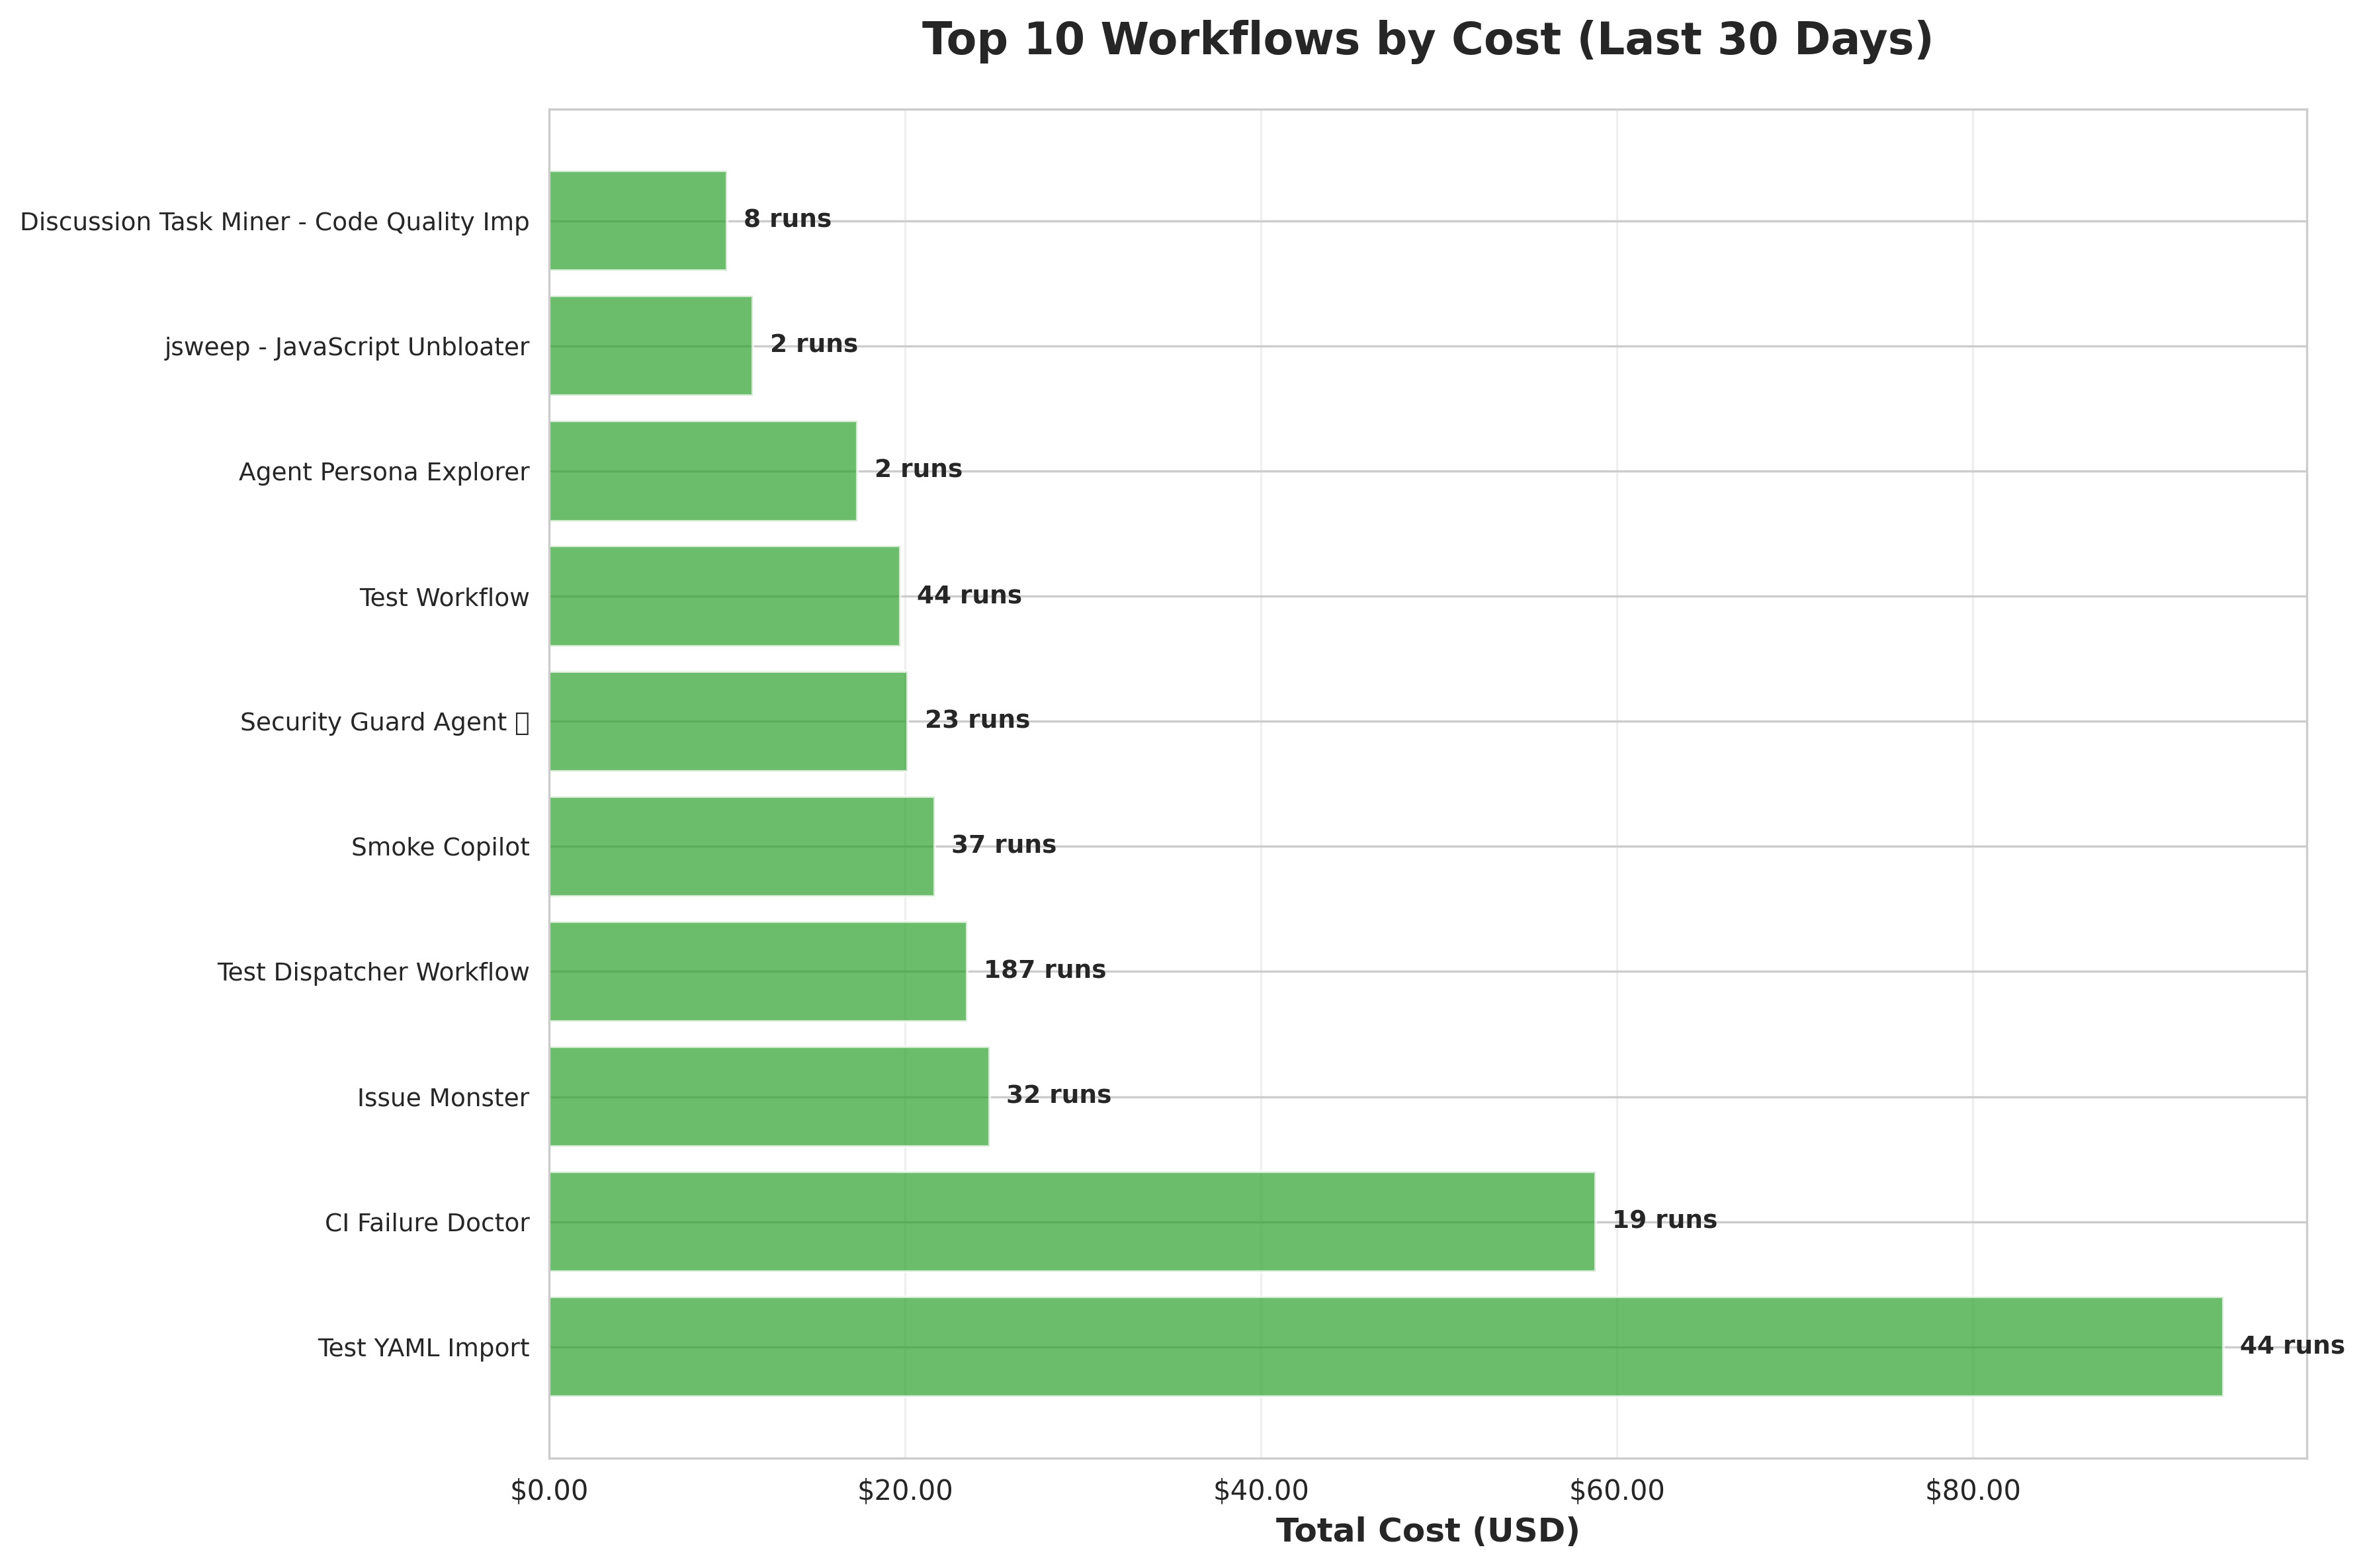Click the Discussion Task Miner bar
Screen dimensions: 2365x1568
point(637,220)
